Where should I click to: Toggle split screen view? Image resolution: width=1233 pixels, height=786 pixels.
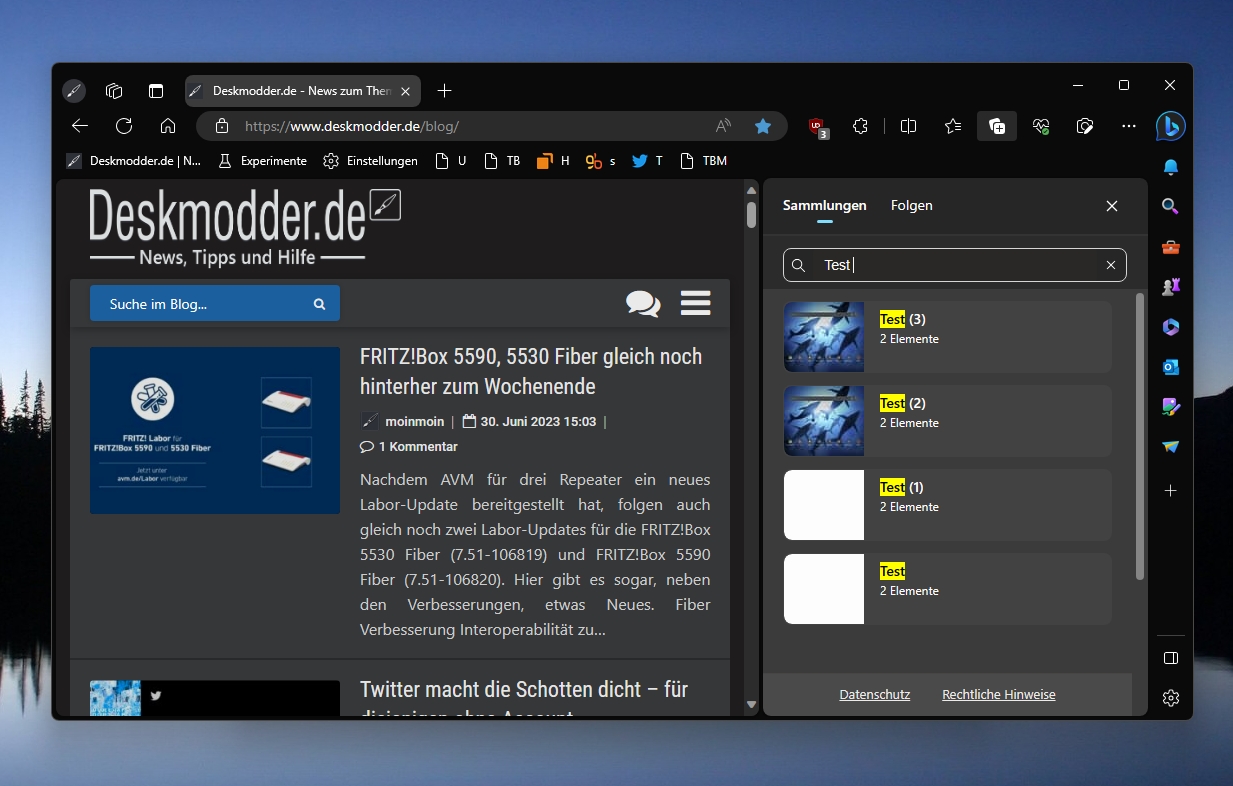(x=909, y=126)
